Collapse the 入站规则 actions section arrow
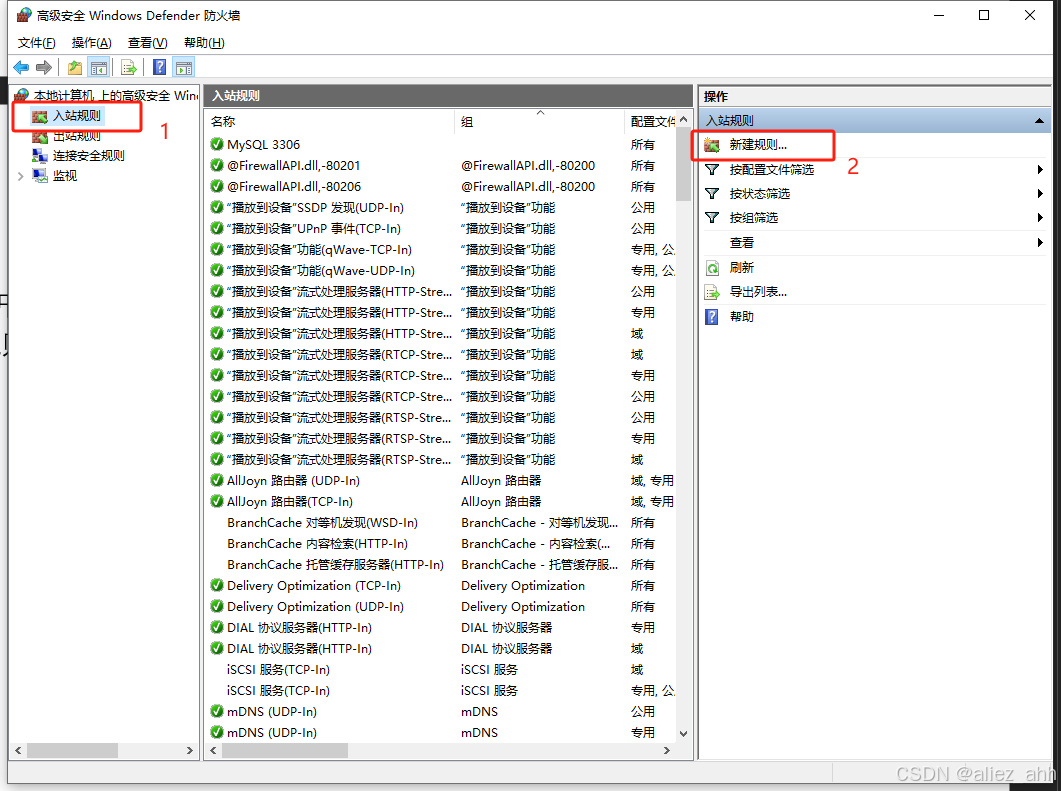The height and width of the screenshot is (791, 1061). (1039, 120)
